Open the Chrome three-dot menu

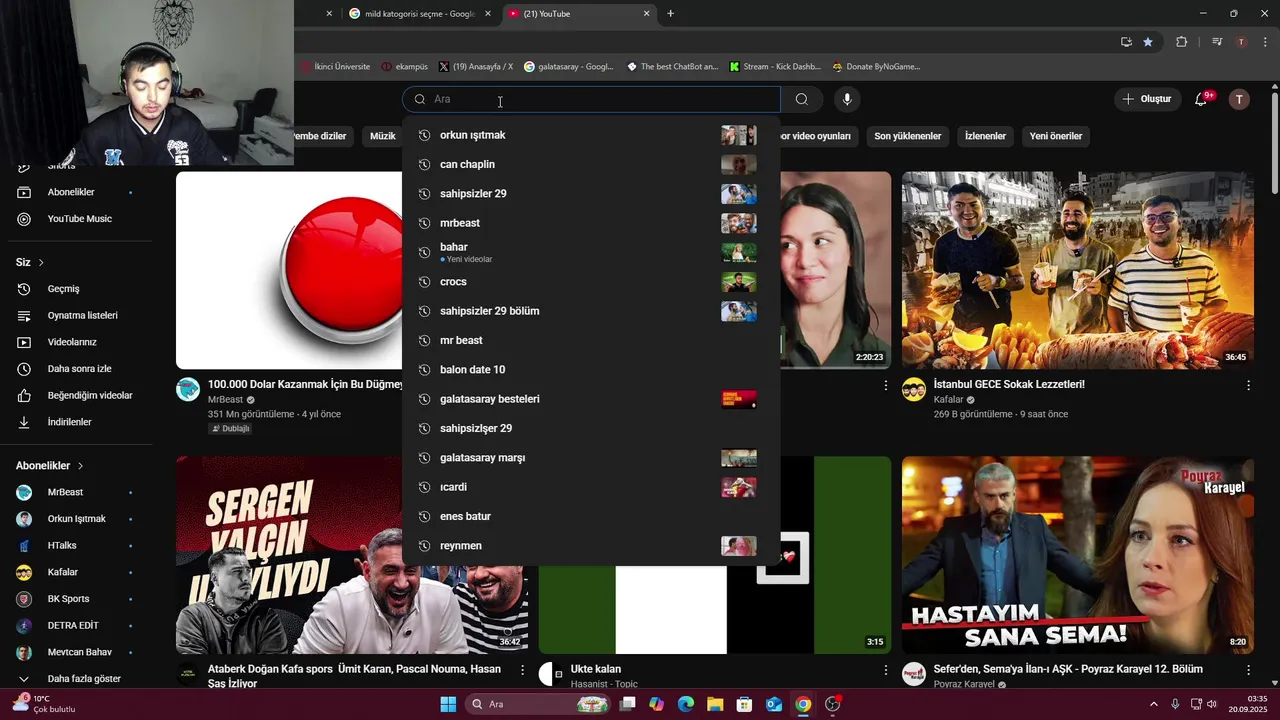1266,42
